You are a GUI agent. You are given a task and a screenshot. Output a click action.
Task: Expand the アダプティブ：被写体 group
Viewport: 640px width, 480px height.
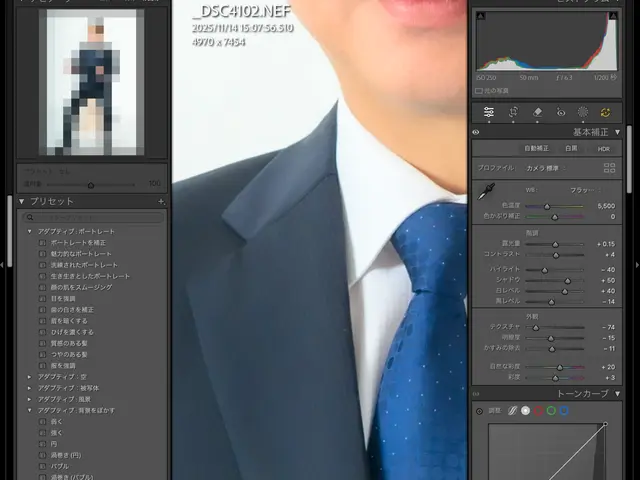click(29, 388)
